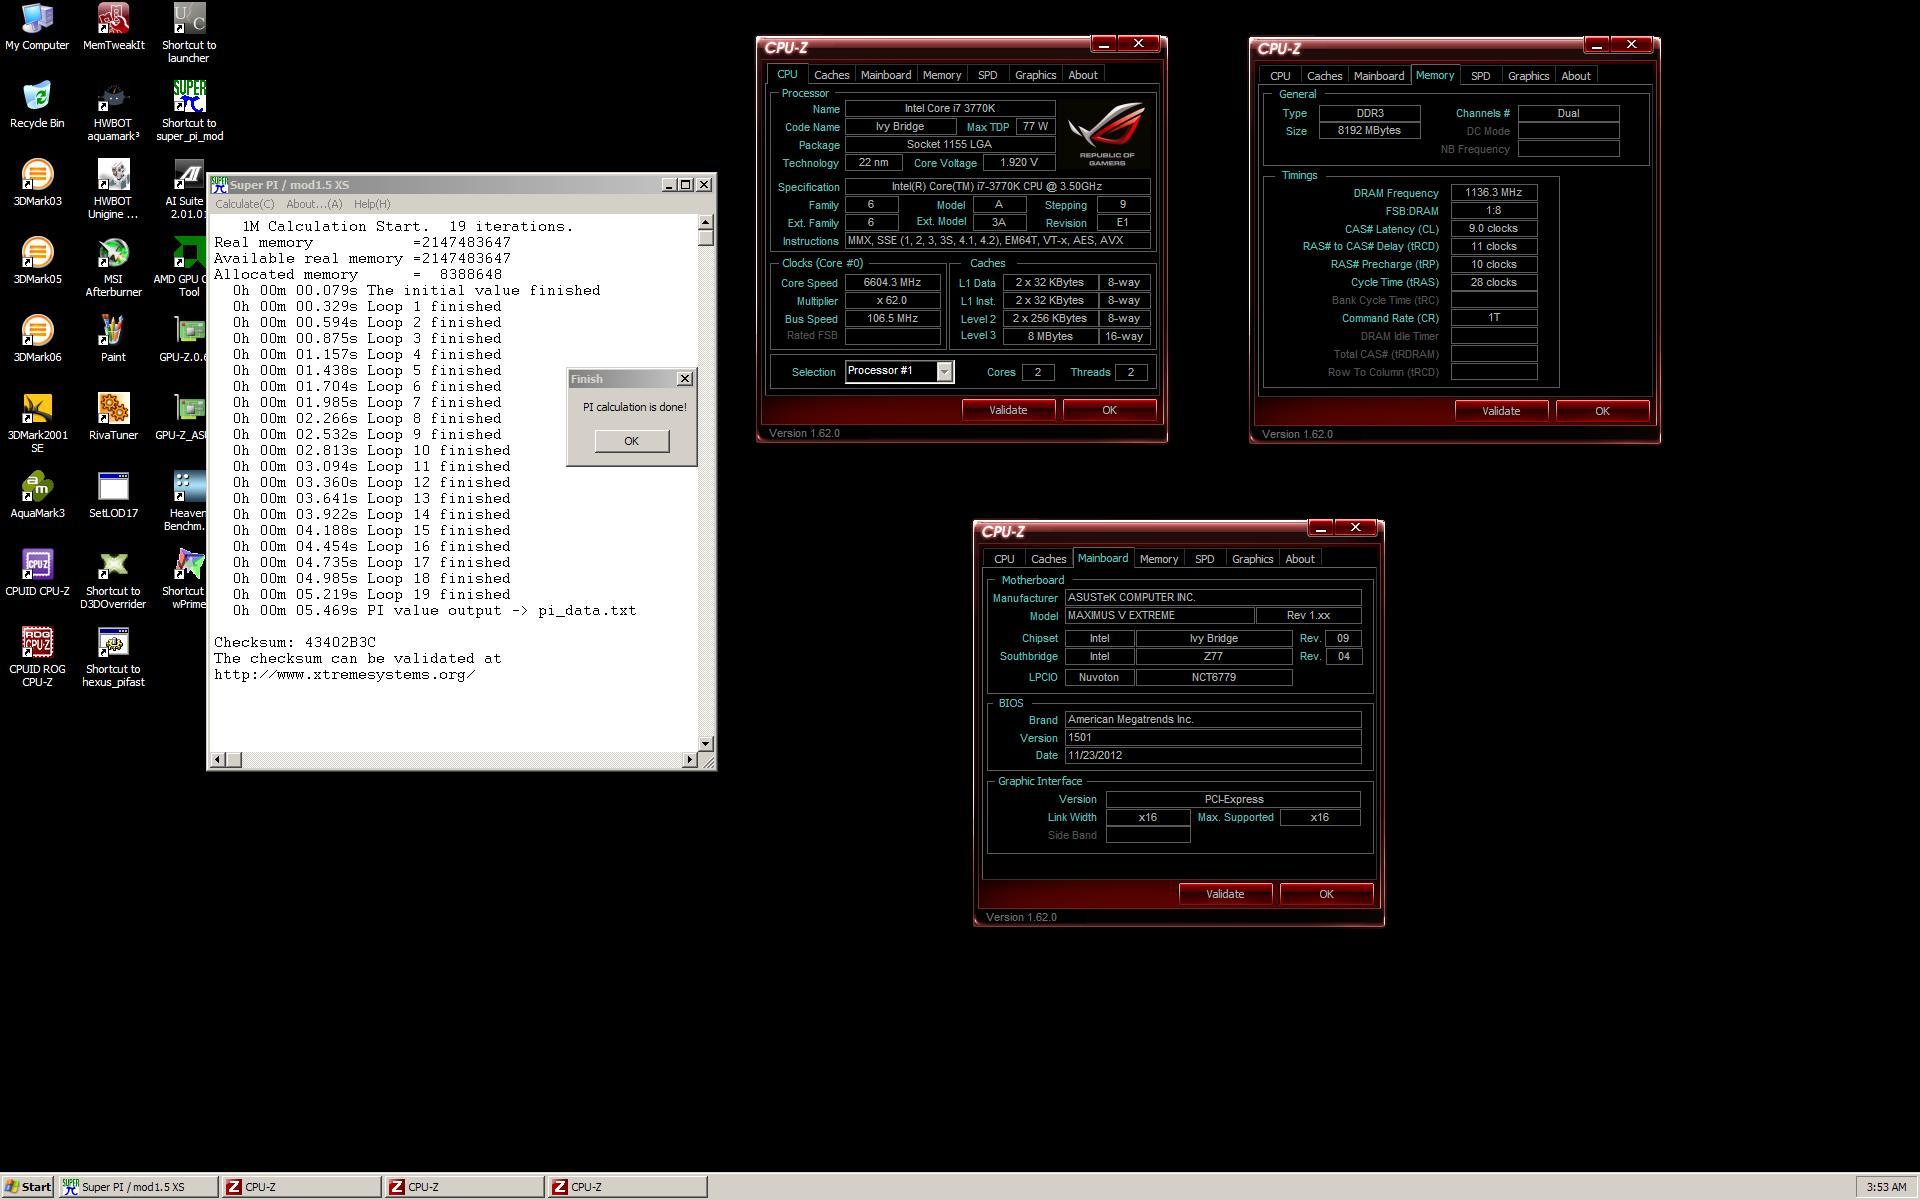Close the Finish dialog
Screen dimensions: 1920x1200
[685, 379]
